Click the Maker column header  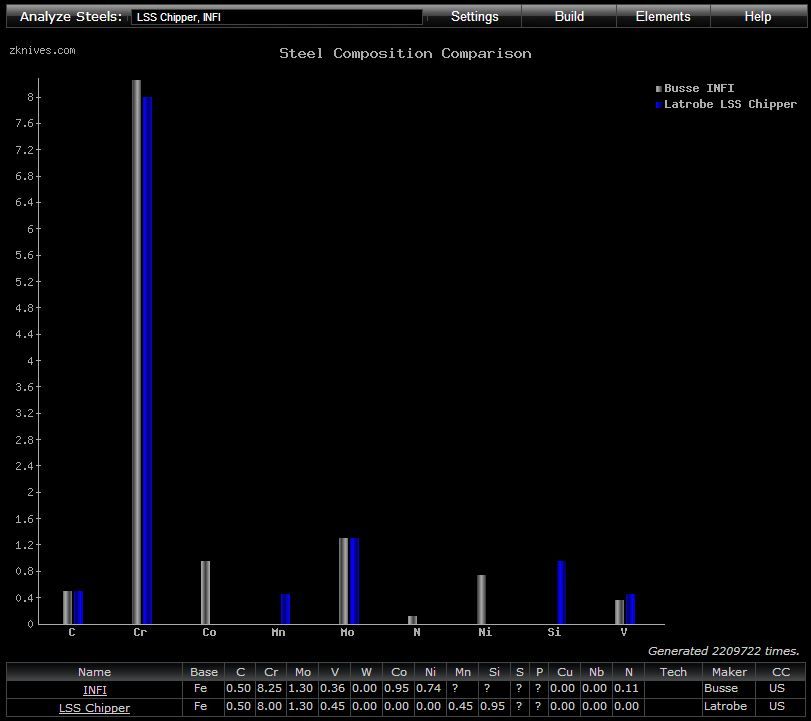point(729,672)
